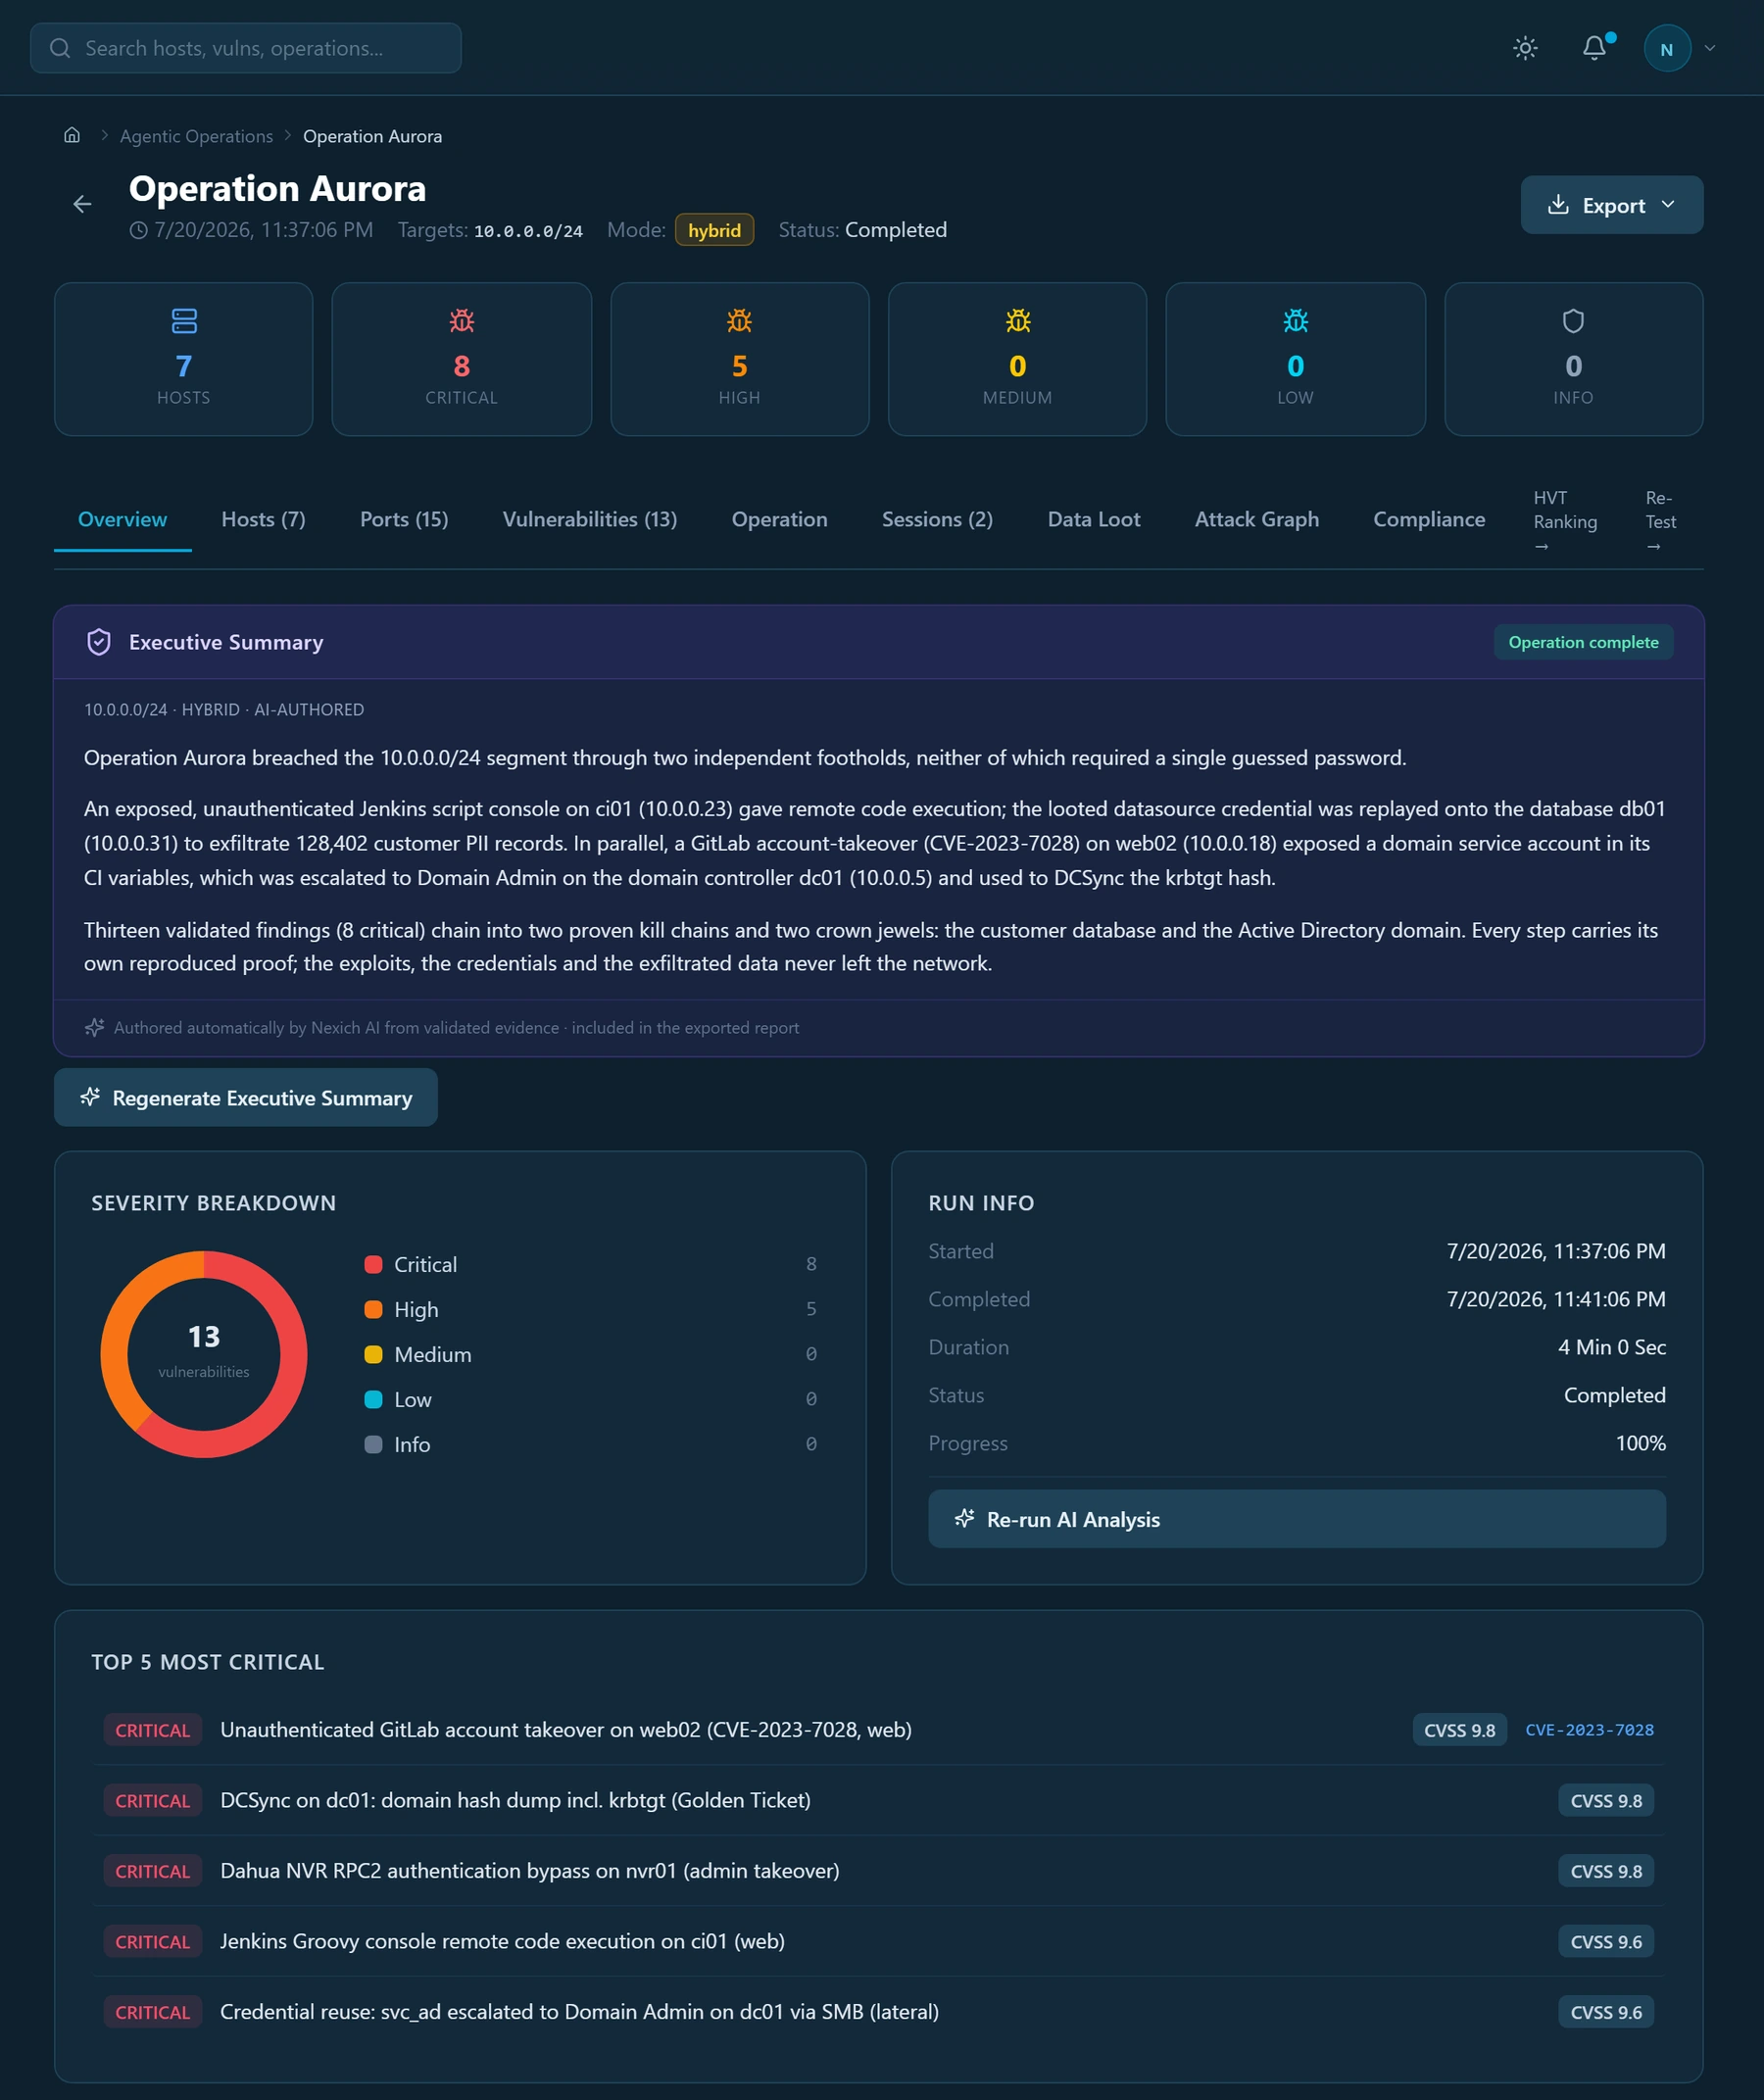Click the red critical bug icon
Image resolution: width=1764 pixels, height=2100 pixels.
click(461, 321)
